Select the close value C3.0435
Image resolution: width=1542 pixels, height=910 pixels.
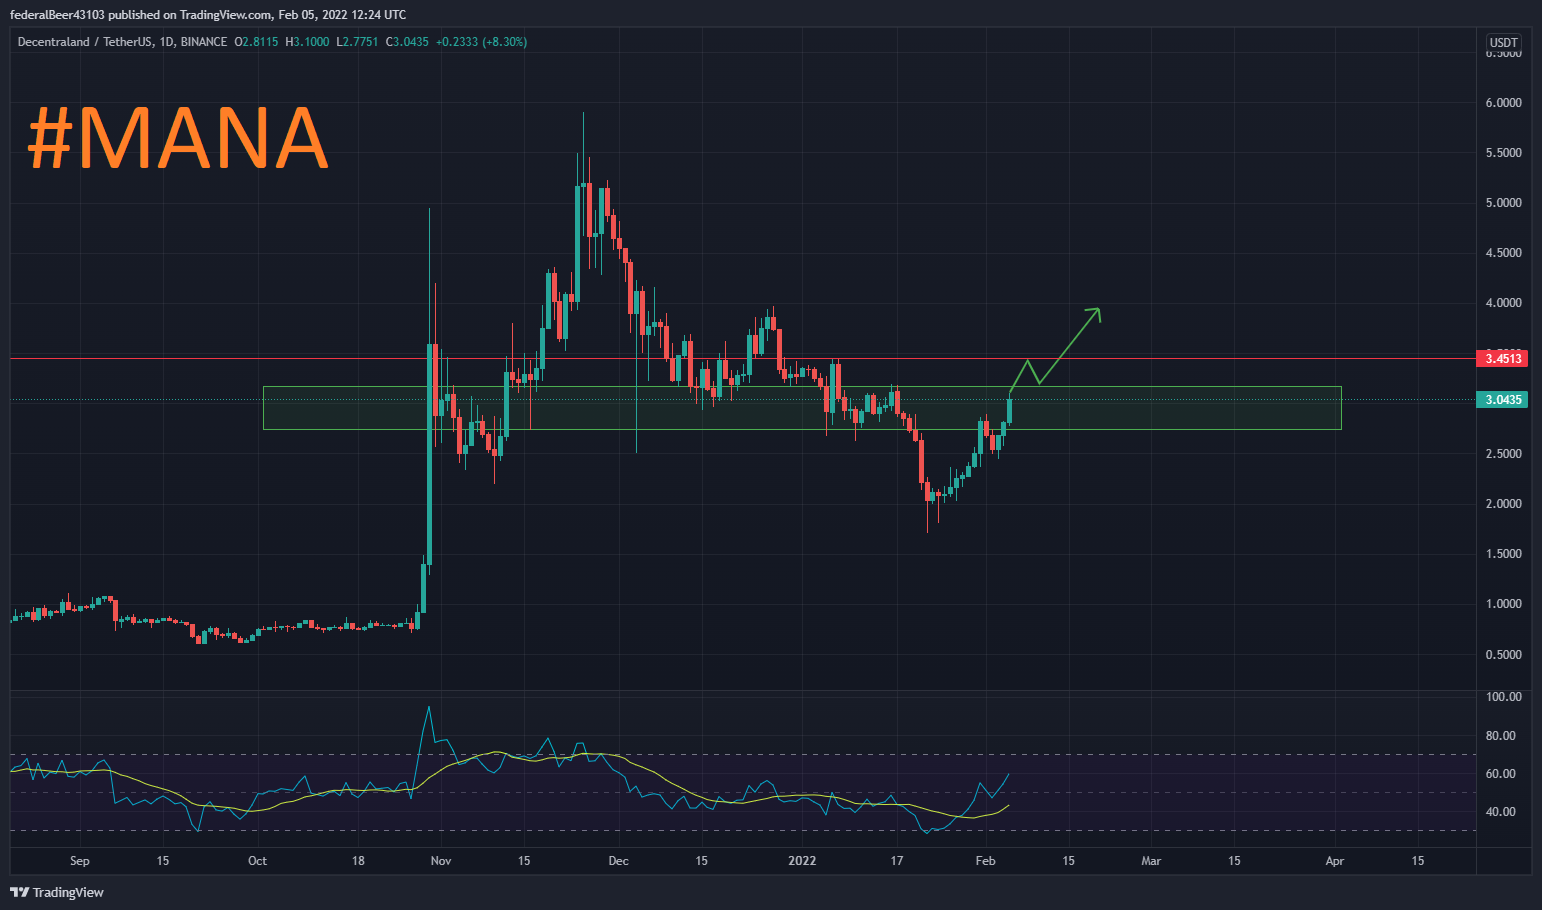tap(407, 42)
